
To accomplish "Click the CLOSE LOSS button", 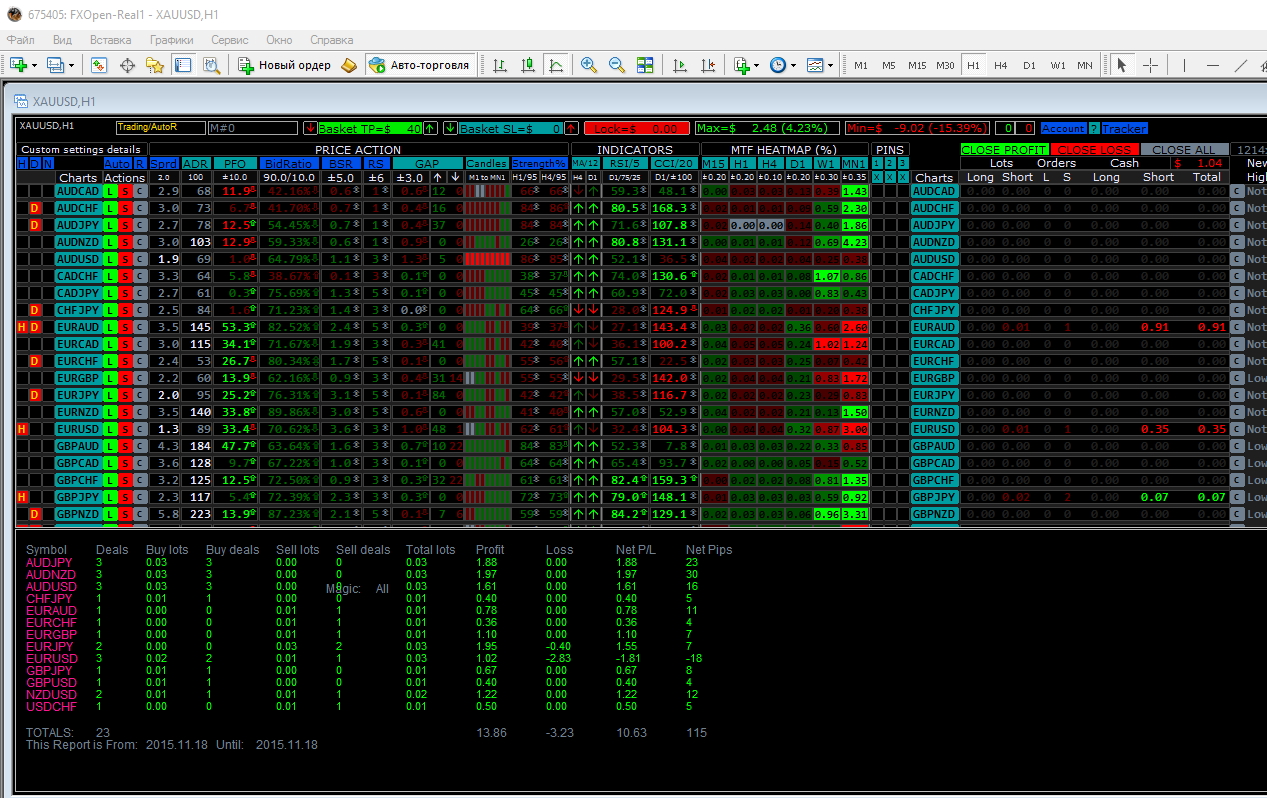I will click(x=1093, y=150).
